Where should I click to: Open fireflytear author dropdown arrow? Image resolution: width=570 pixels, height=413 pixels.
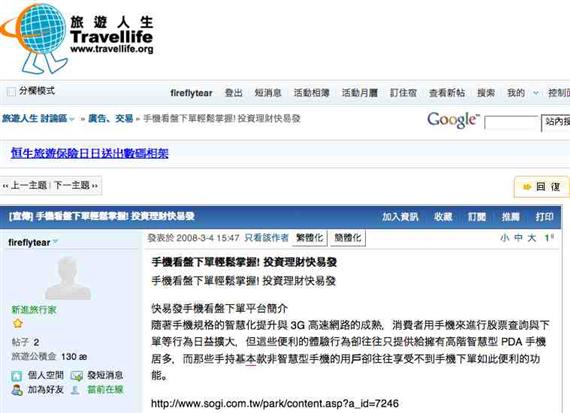point(55,242)
